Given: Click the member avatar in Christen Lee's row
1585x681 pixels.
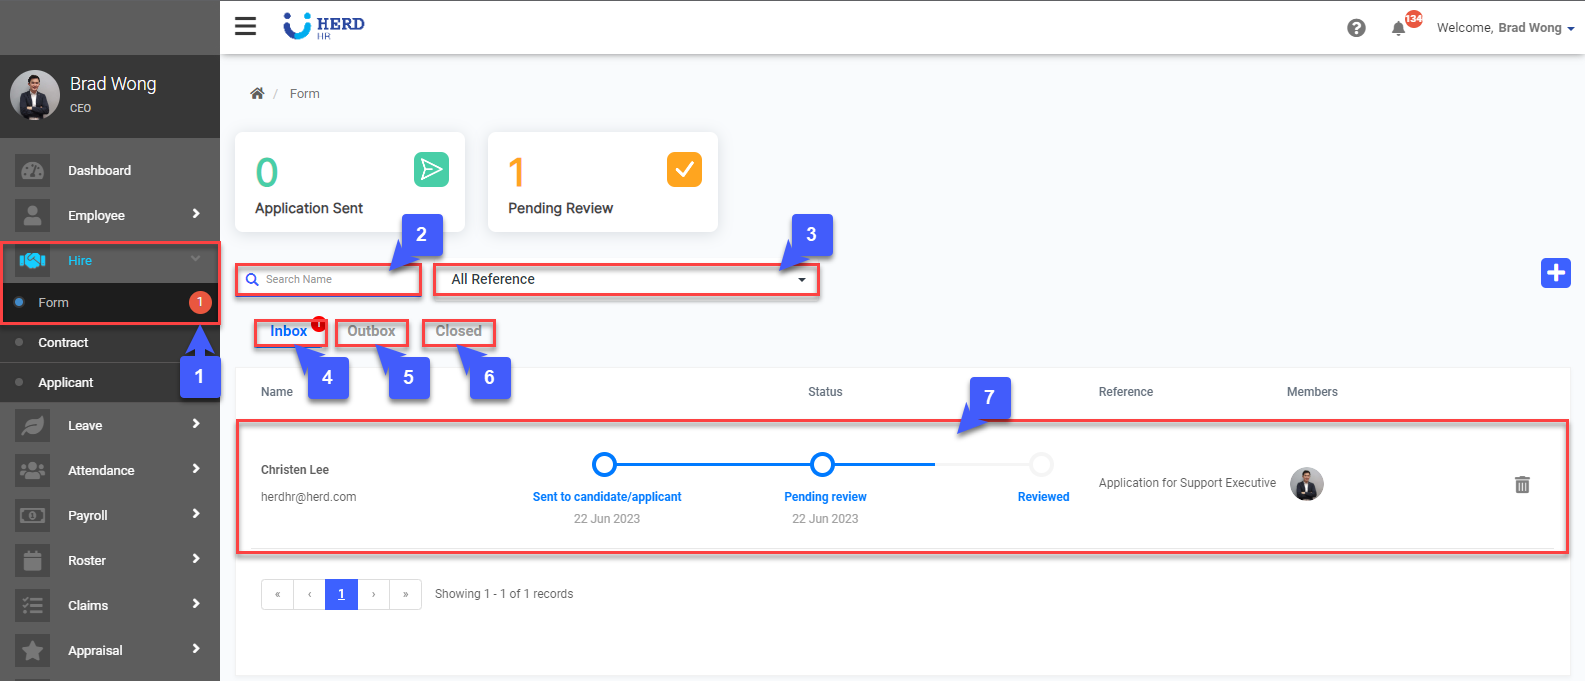Looking at the screenshot, I should 1306,484.
